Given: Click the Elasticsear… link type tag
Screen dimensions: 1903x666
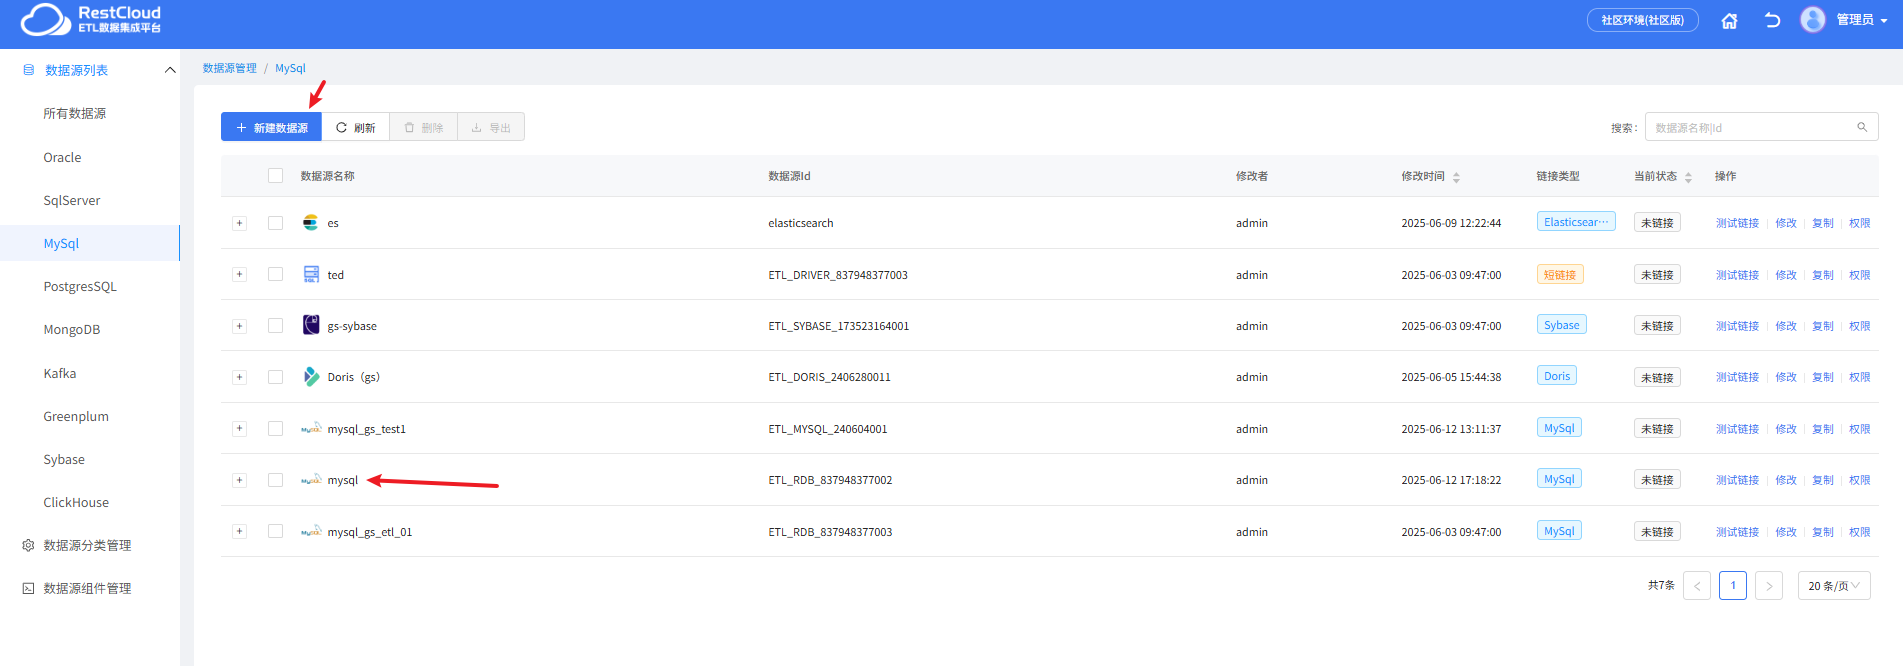Looking at the screenshot, I should 1576,222.
